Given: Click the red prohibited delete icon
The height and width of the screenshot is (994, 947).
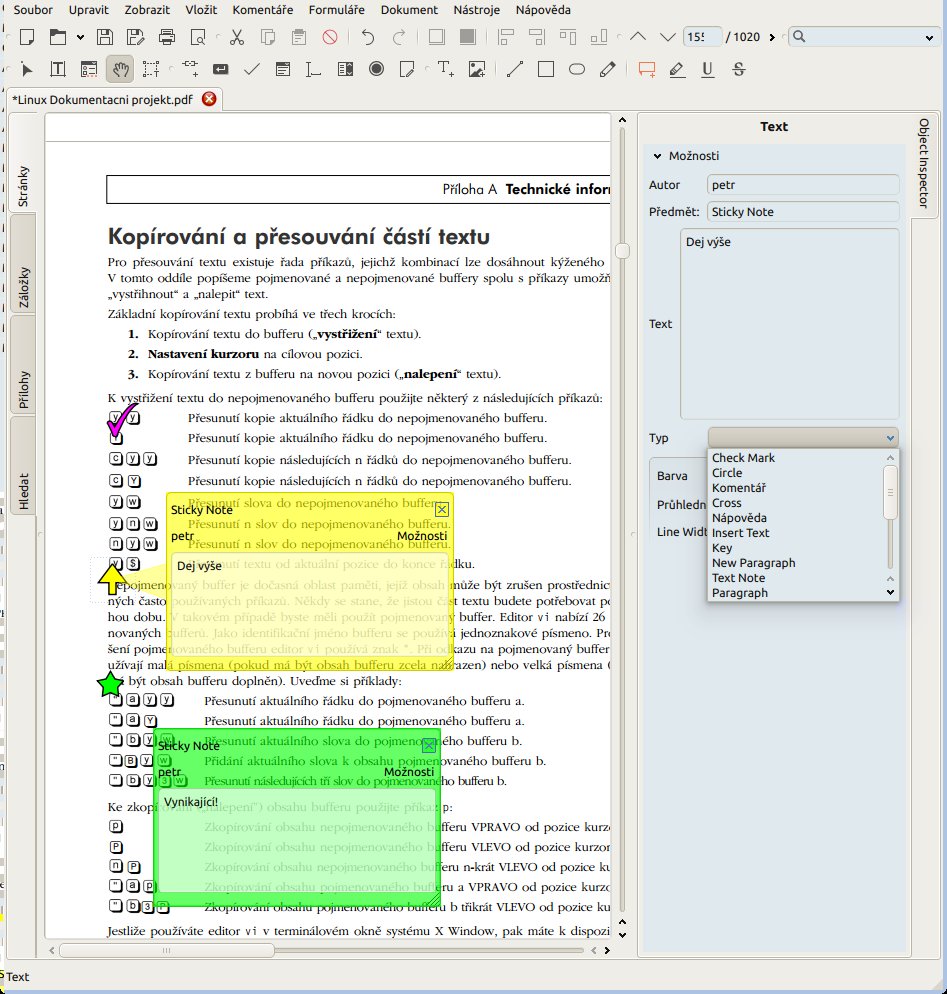Looking at the screenshot, I should click(x=330, y=37).
